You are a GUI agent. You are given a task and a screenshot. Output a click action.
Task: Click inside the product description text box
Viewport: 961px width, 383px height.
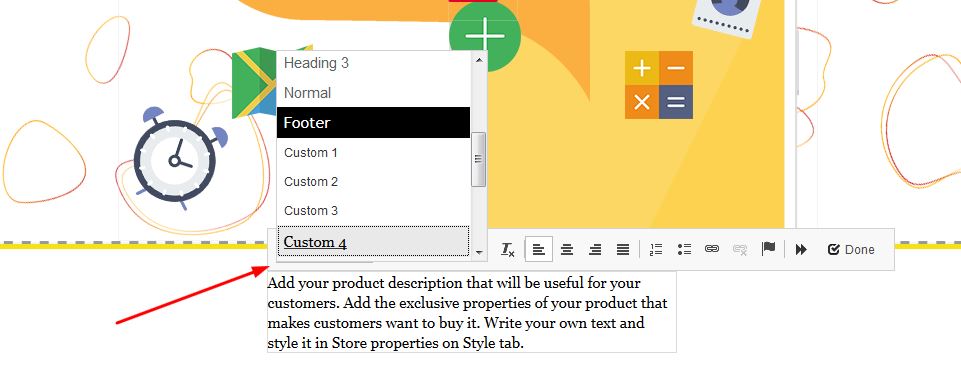471,313
